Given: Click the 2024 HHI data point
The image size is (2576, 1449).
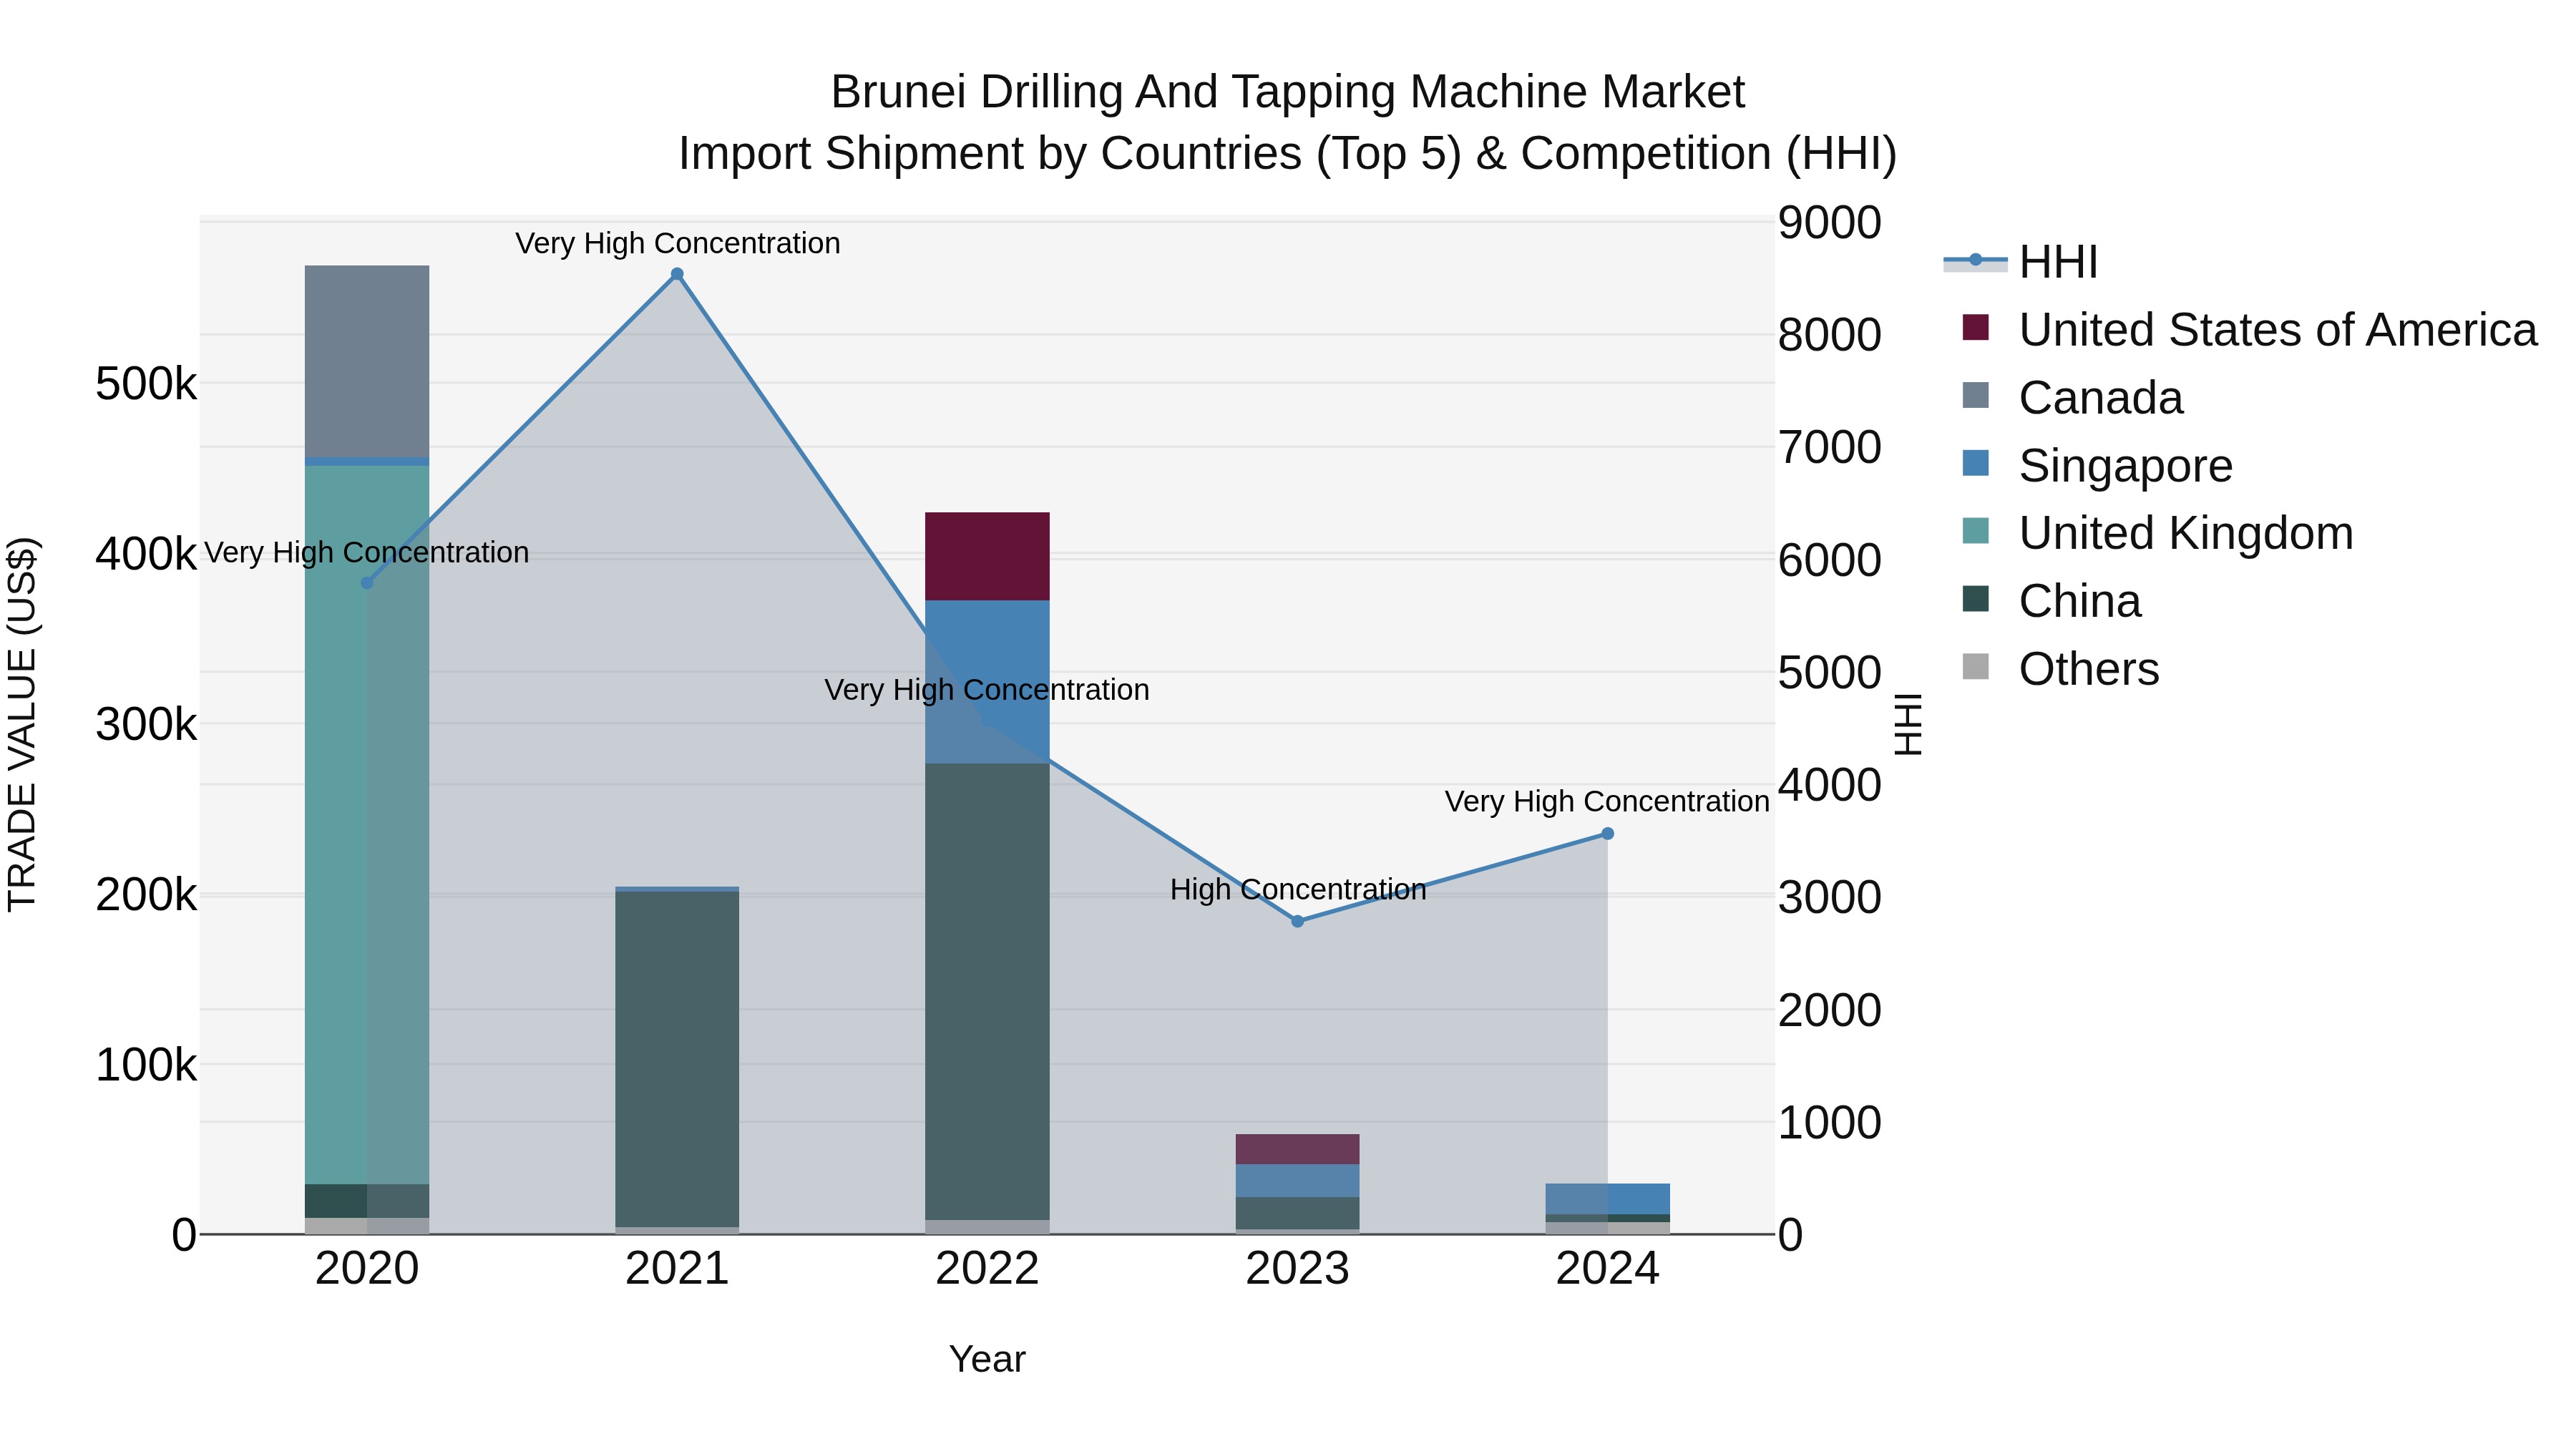Looking at the screenshot, I should pyautogui.click(x=1608, y=834).
